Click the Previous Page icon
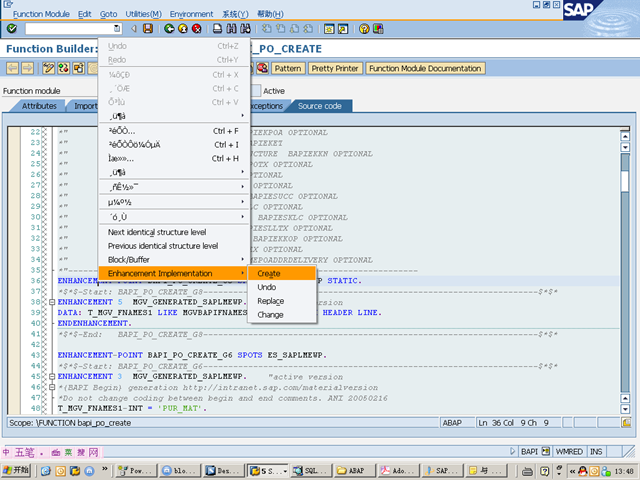 [x=280, y=29]
